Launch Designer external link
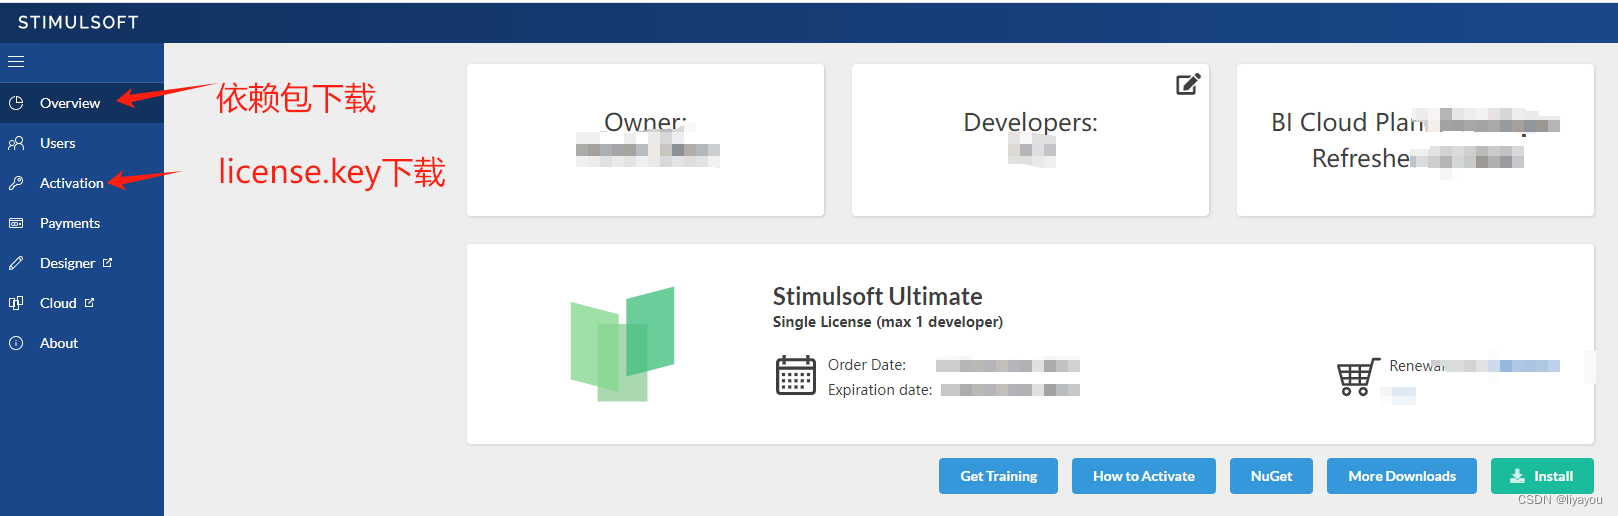Viewport: 1618px width, 516px height. pyautogui.click(x=82, y=263)
